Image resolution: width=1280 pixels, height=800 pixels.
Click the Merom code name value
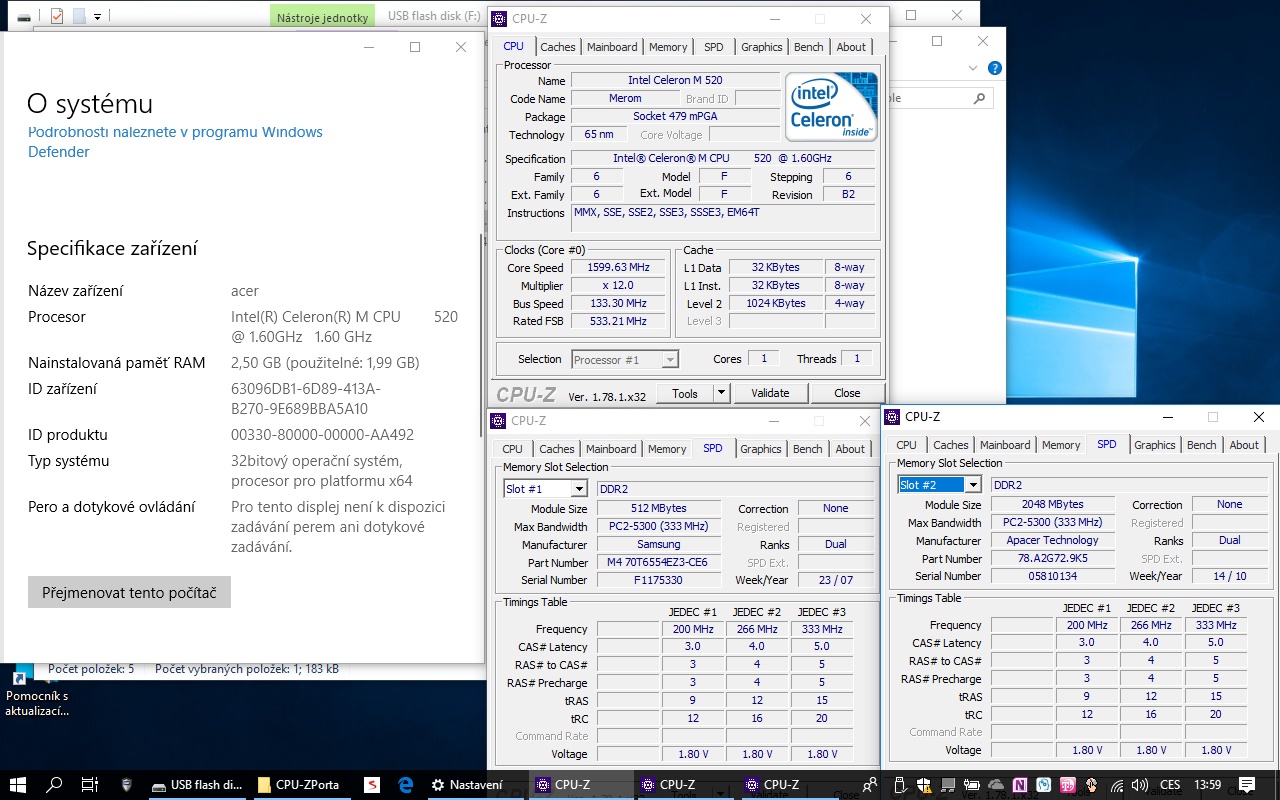(x=625, y=98)
